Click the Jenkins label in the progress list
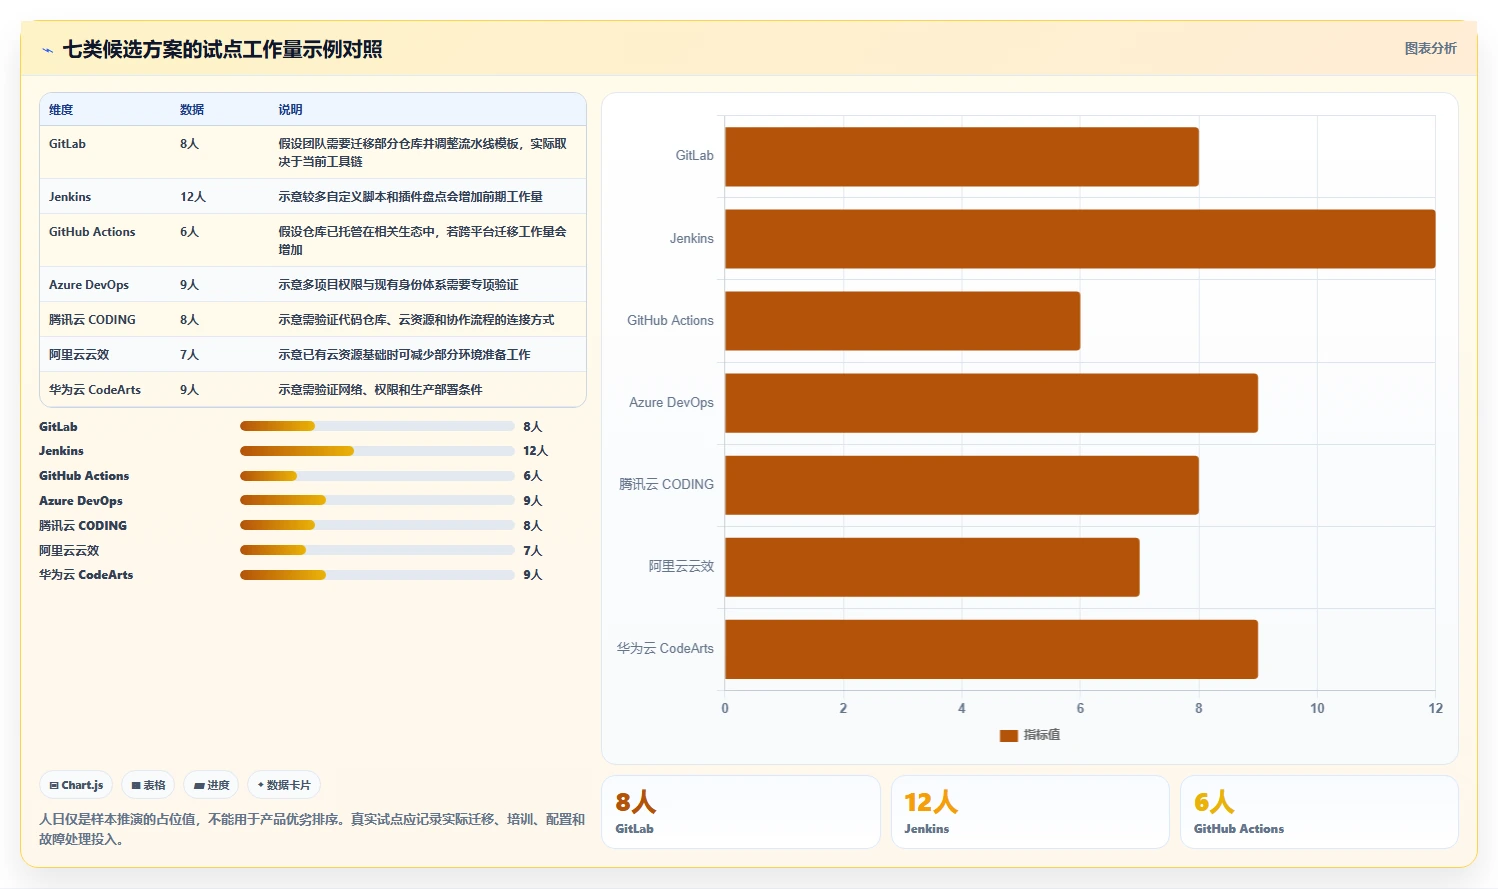The width and height of the screenshot is (1498, 889). [x=61, y=451]
